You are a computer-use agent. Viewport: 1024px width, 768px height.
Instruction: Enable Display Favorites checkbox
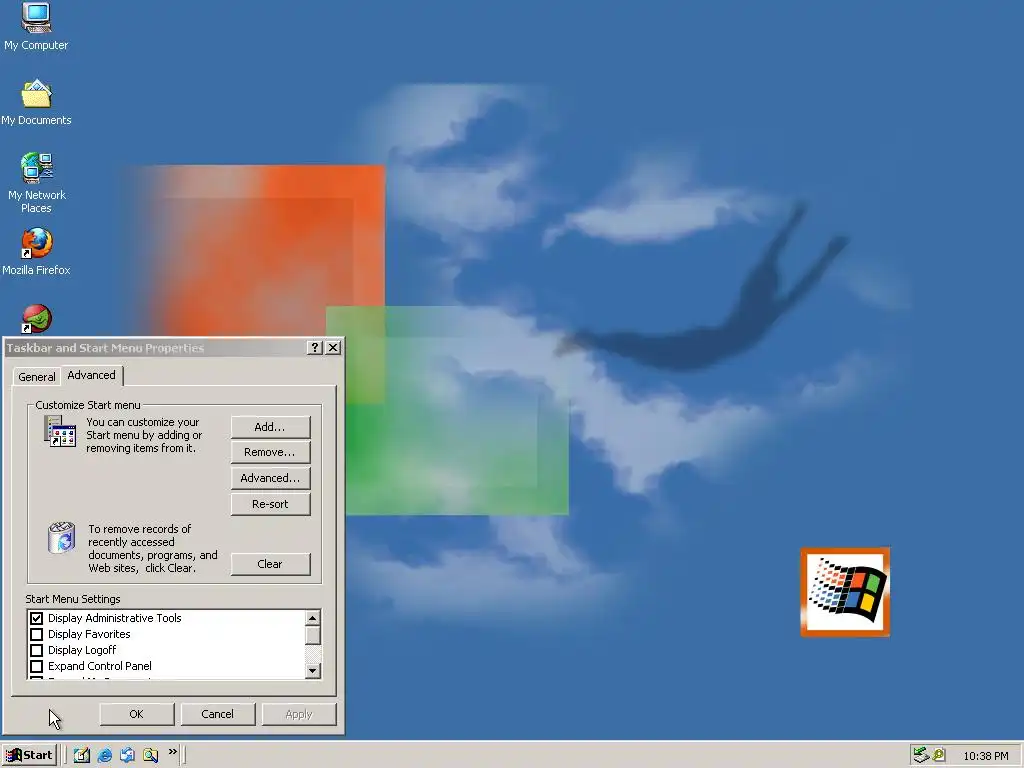pos(37,634)
